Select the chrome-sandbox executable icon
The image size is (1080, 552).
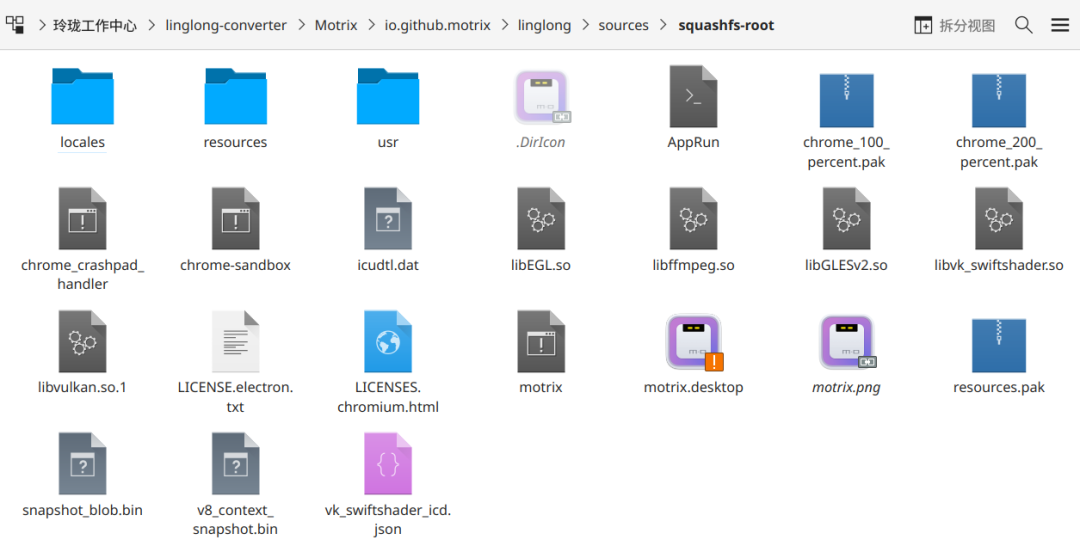[236, 218]
